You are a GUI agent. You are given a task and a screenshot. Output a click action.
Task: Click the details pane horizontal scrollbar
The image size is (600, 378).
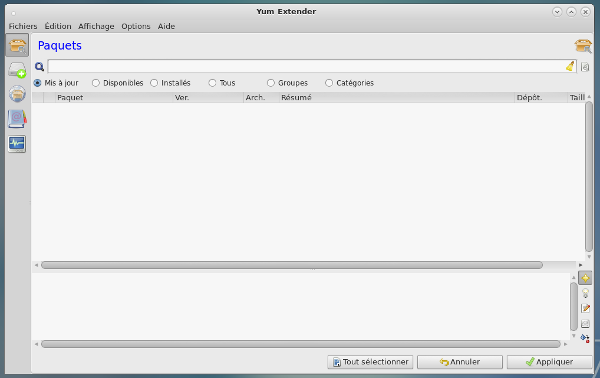coord(301,344)
